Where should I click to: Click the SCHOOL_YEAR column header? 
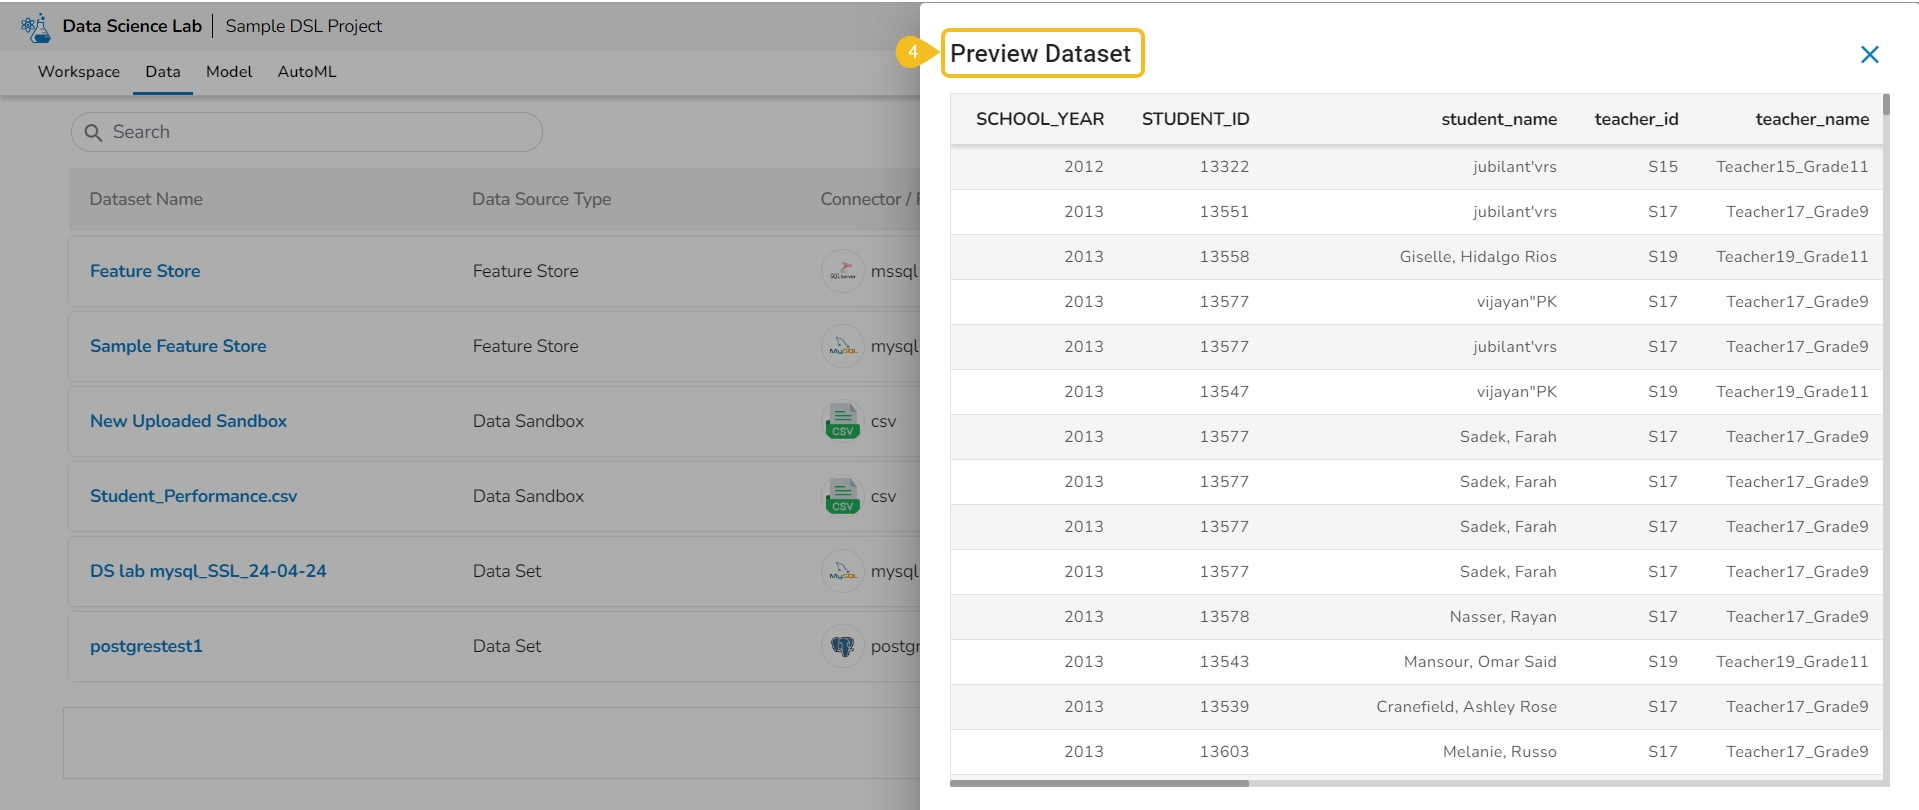click(1039, 119)
